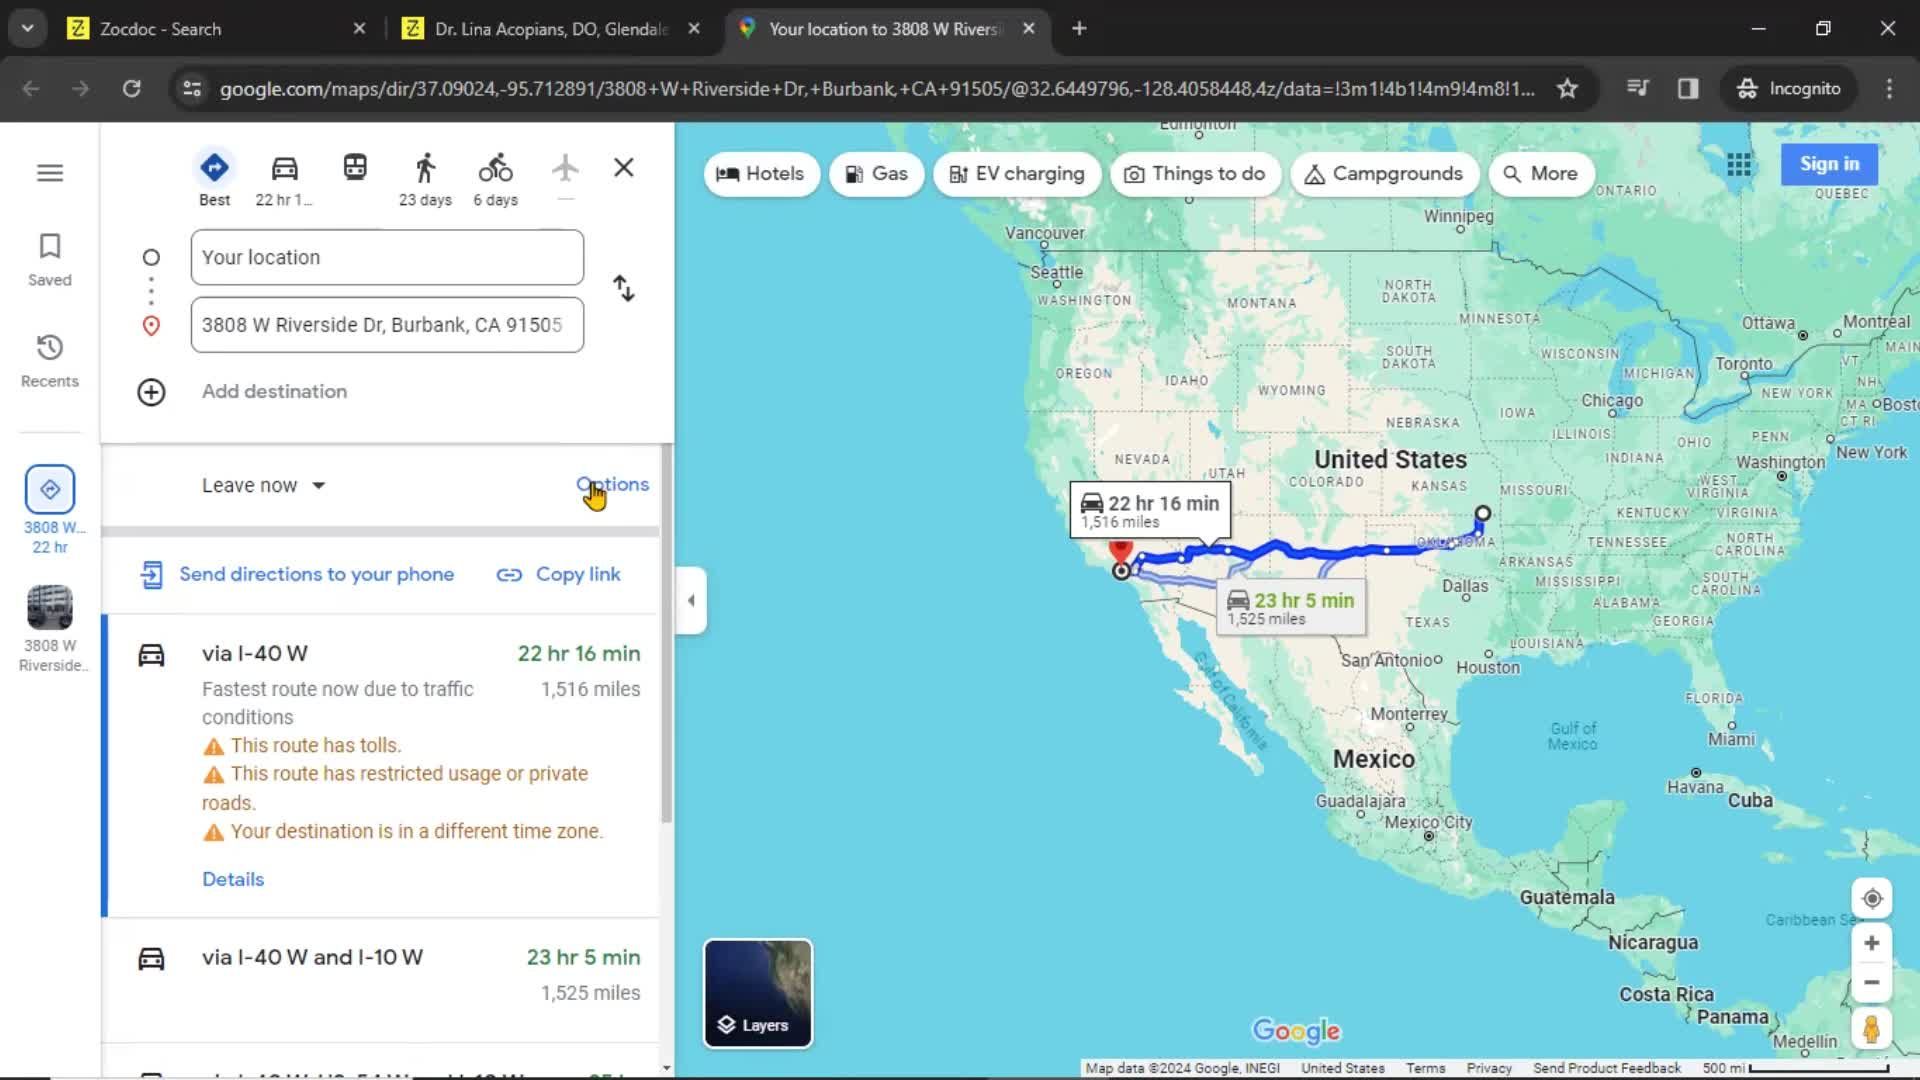Click the More filters button

(1539, 173)
